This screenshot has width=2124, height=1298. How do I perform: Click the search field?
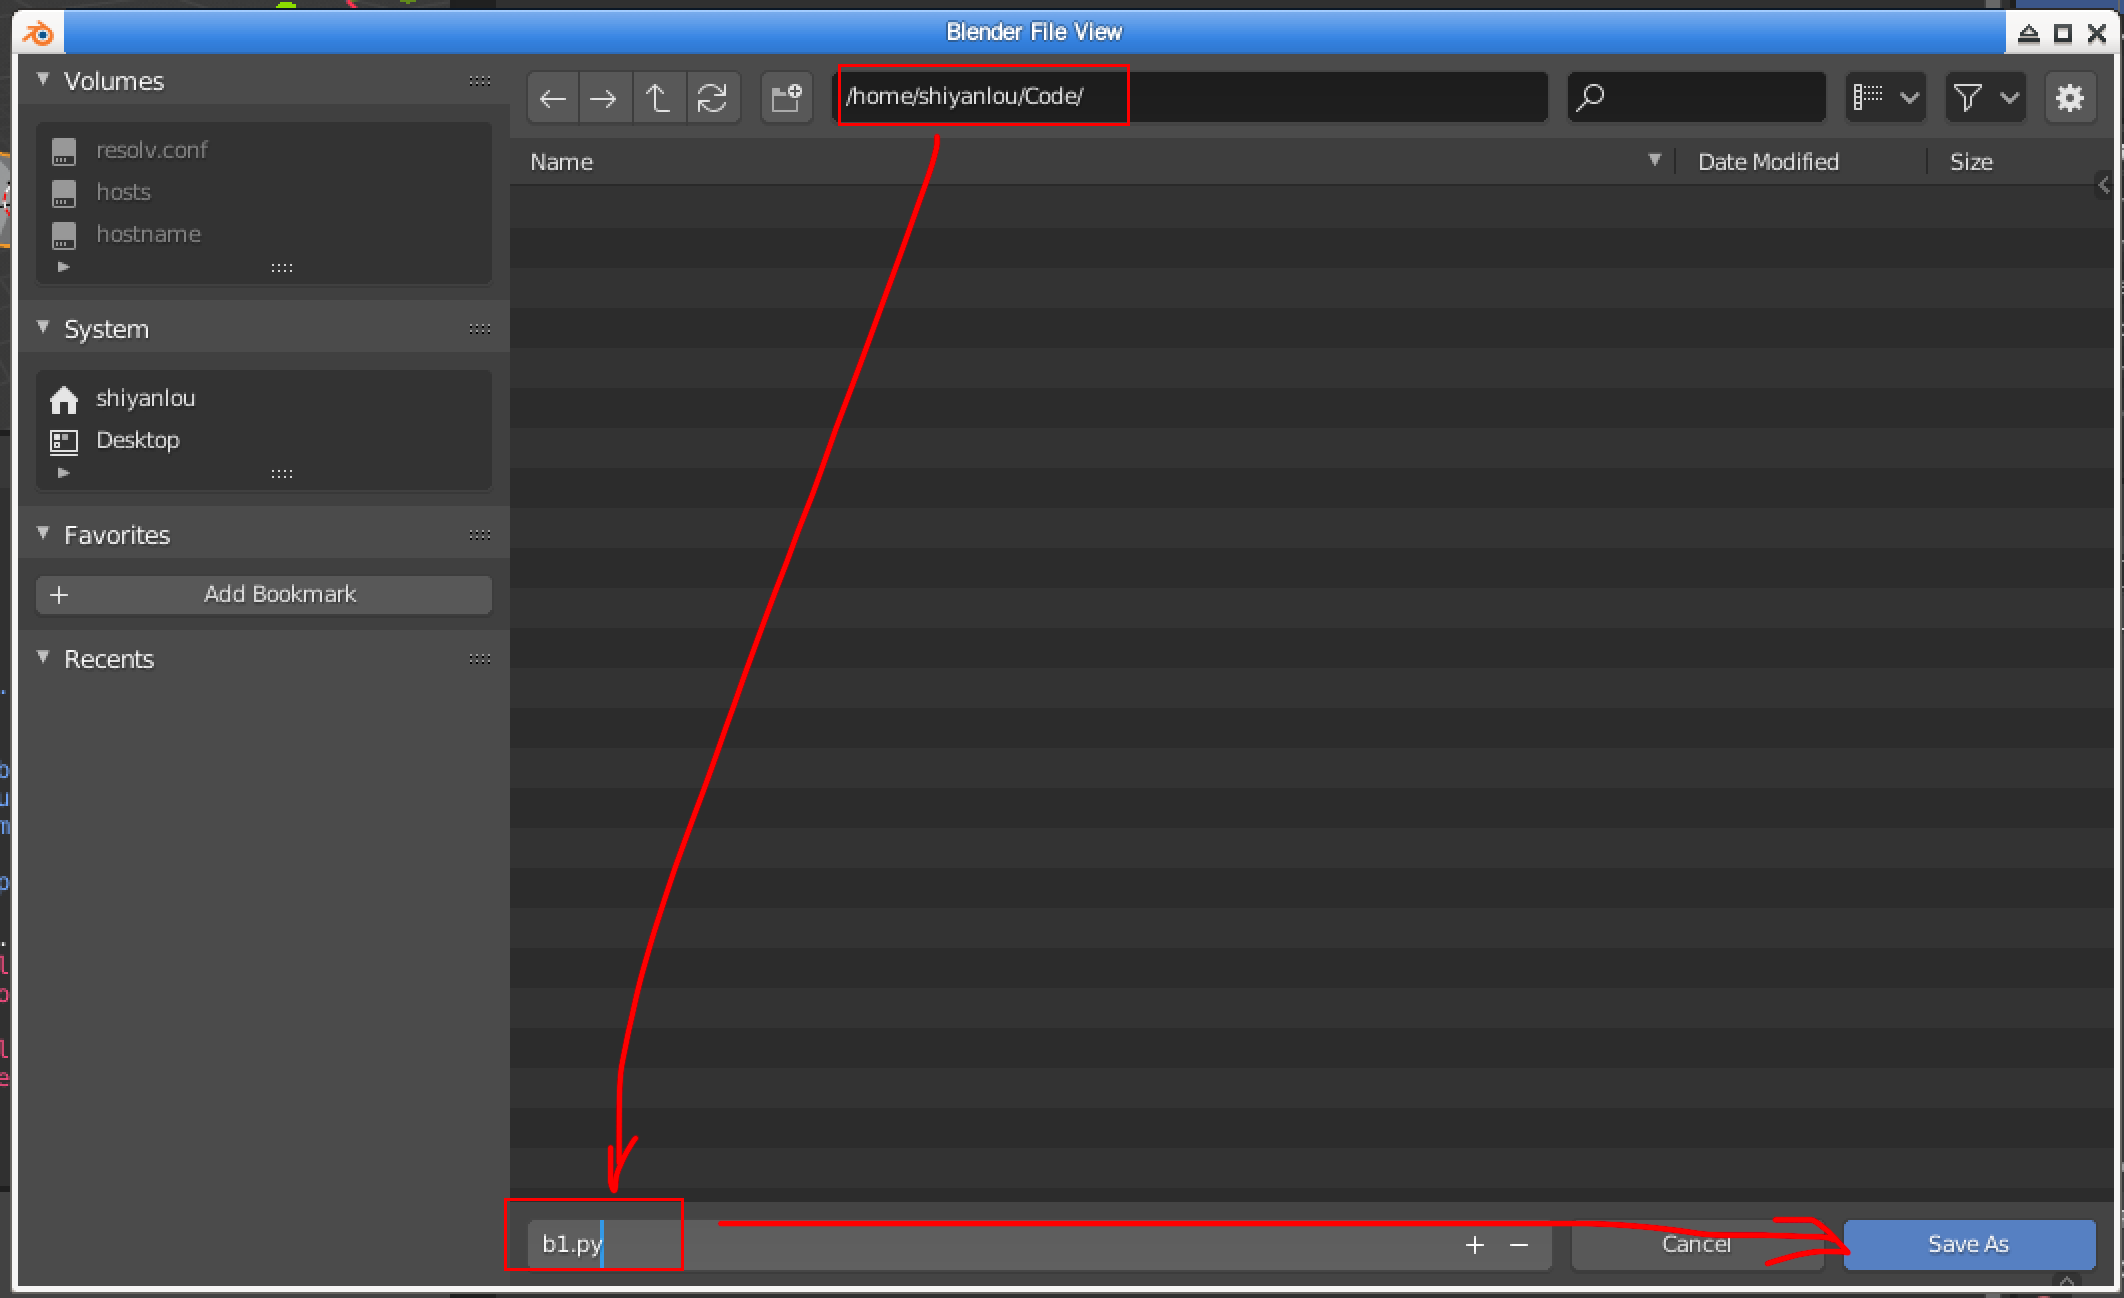1697,97
